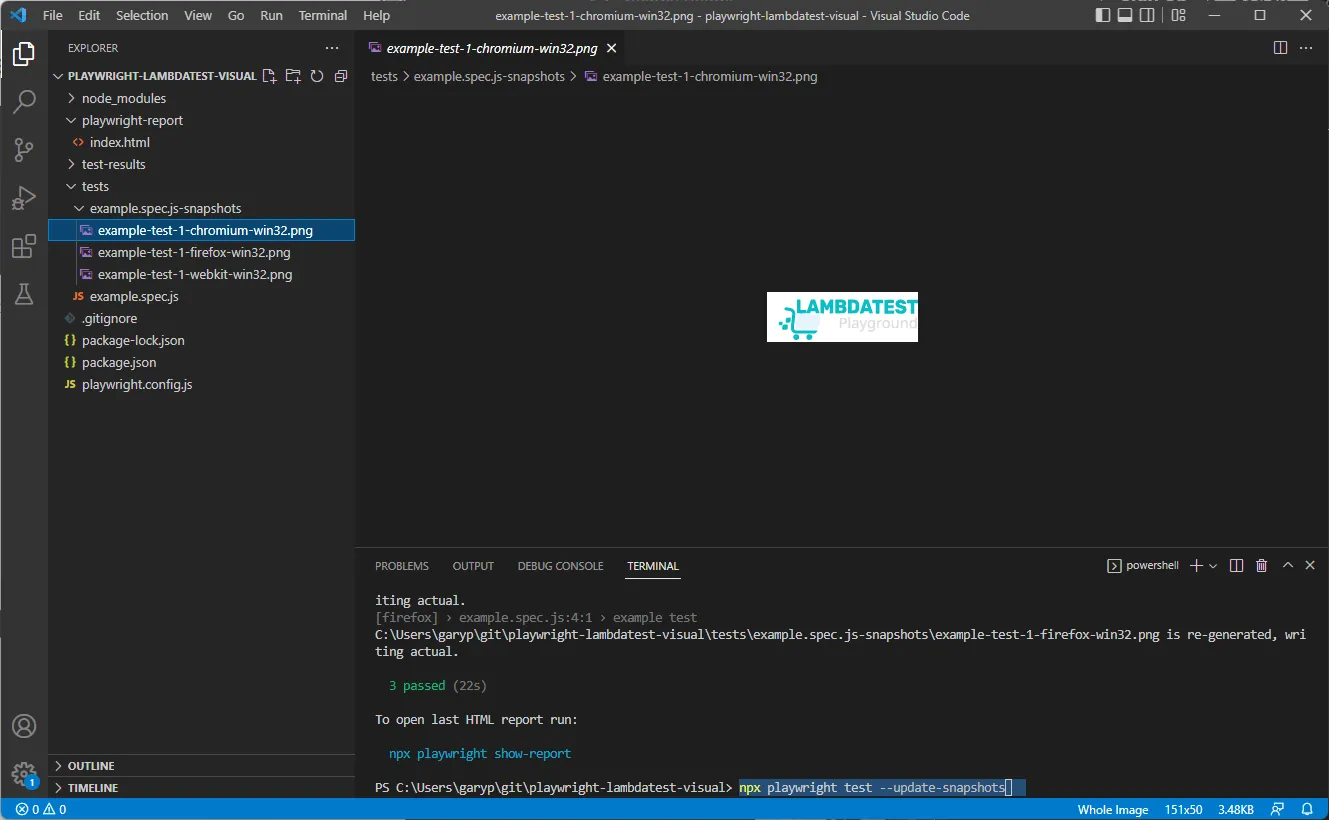Open the Accounts menu icon
This screenshot has height=820, width=1329.
(x=24, y=726)
